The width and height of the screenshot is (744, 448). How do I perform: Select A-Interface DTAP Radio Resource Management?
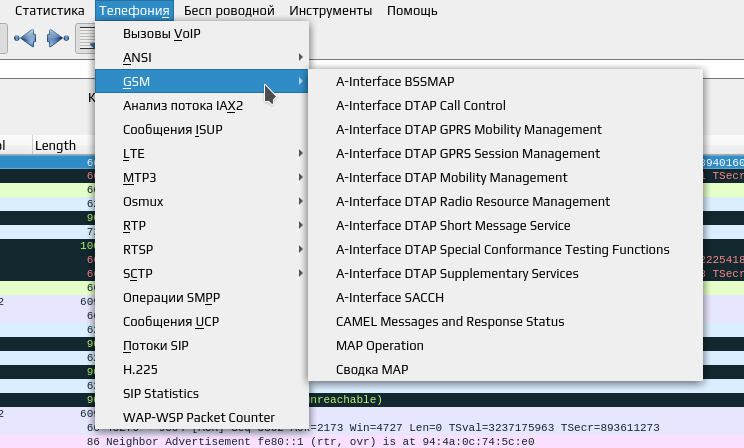coord(505,202)
